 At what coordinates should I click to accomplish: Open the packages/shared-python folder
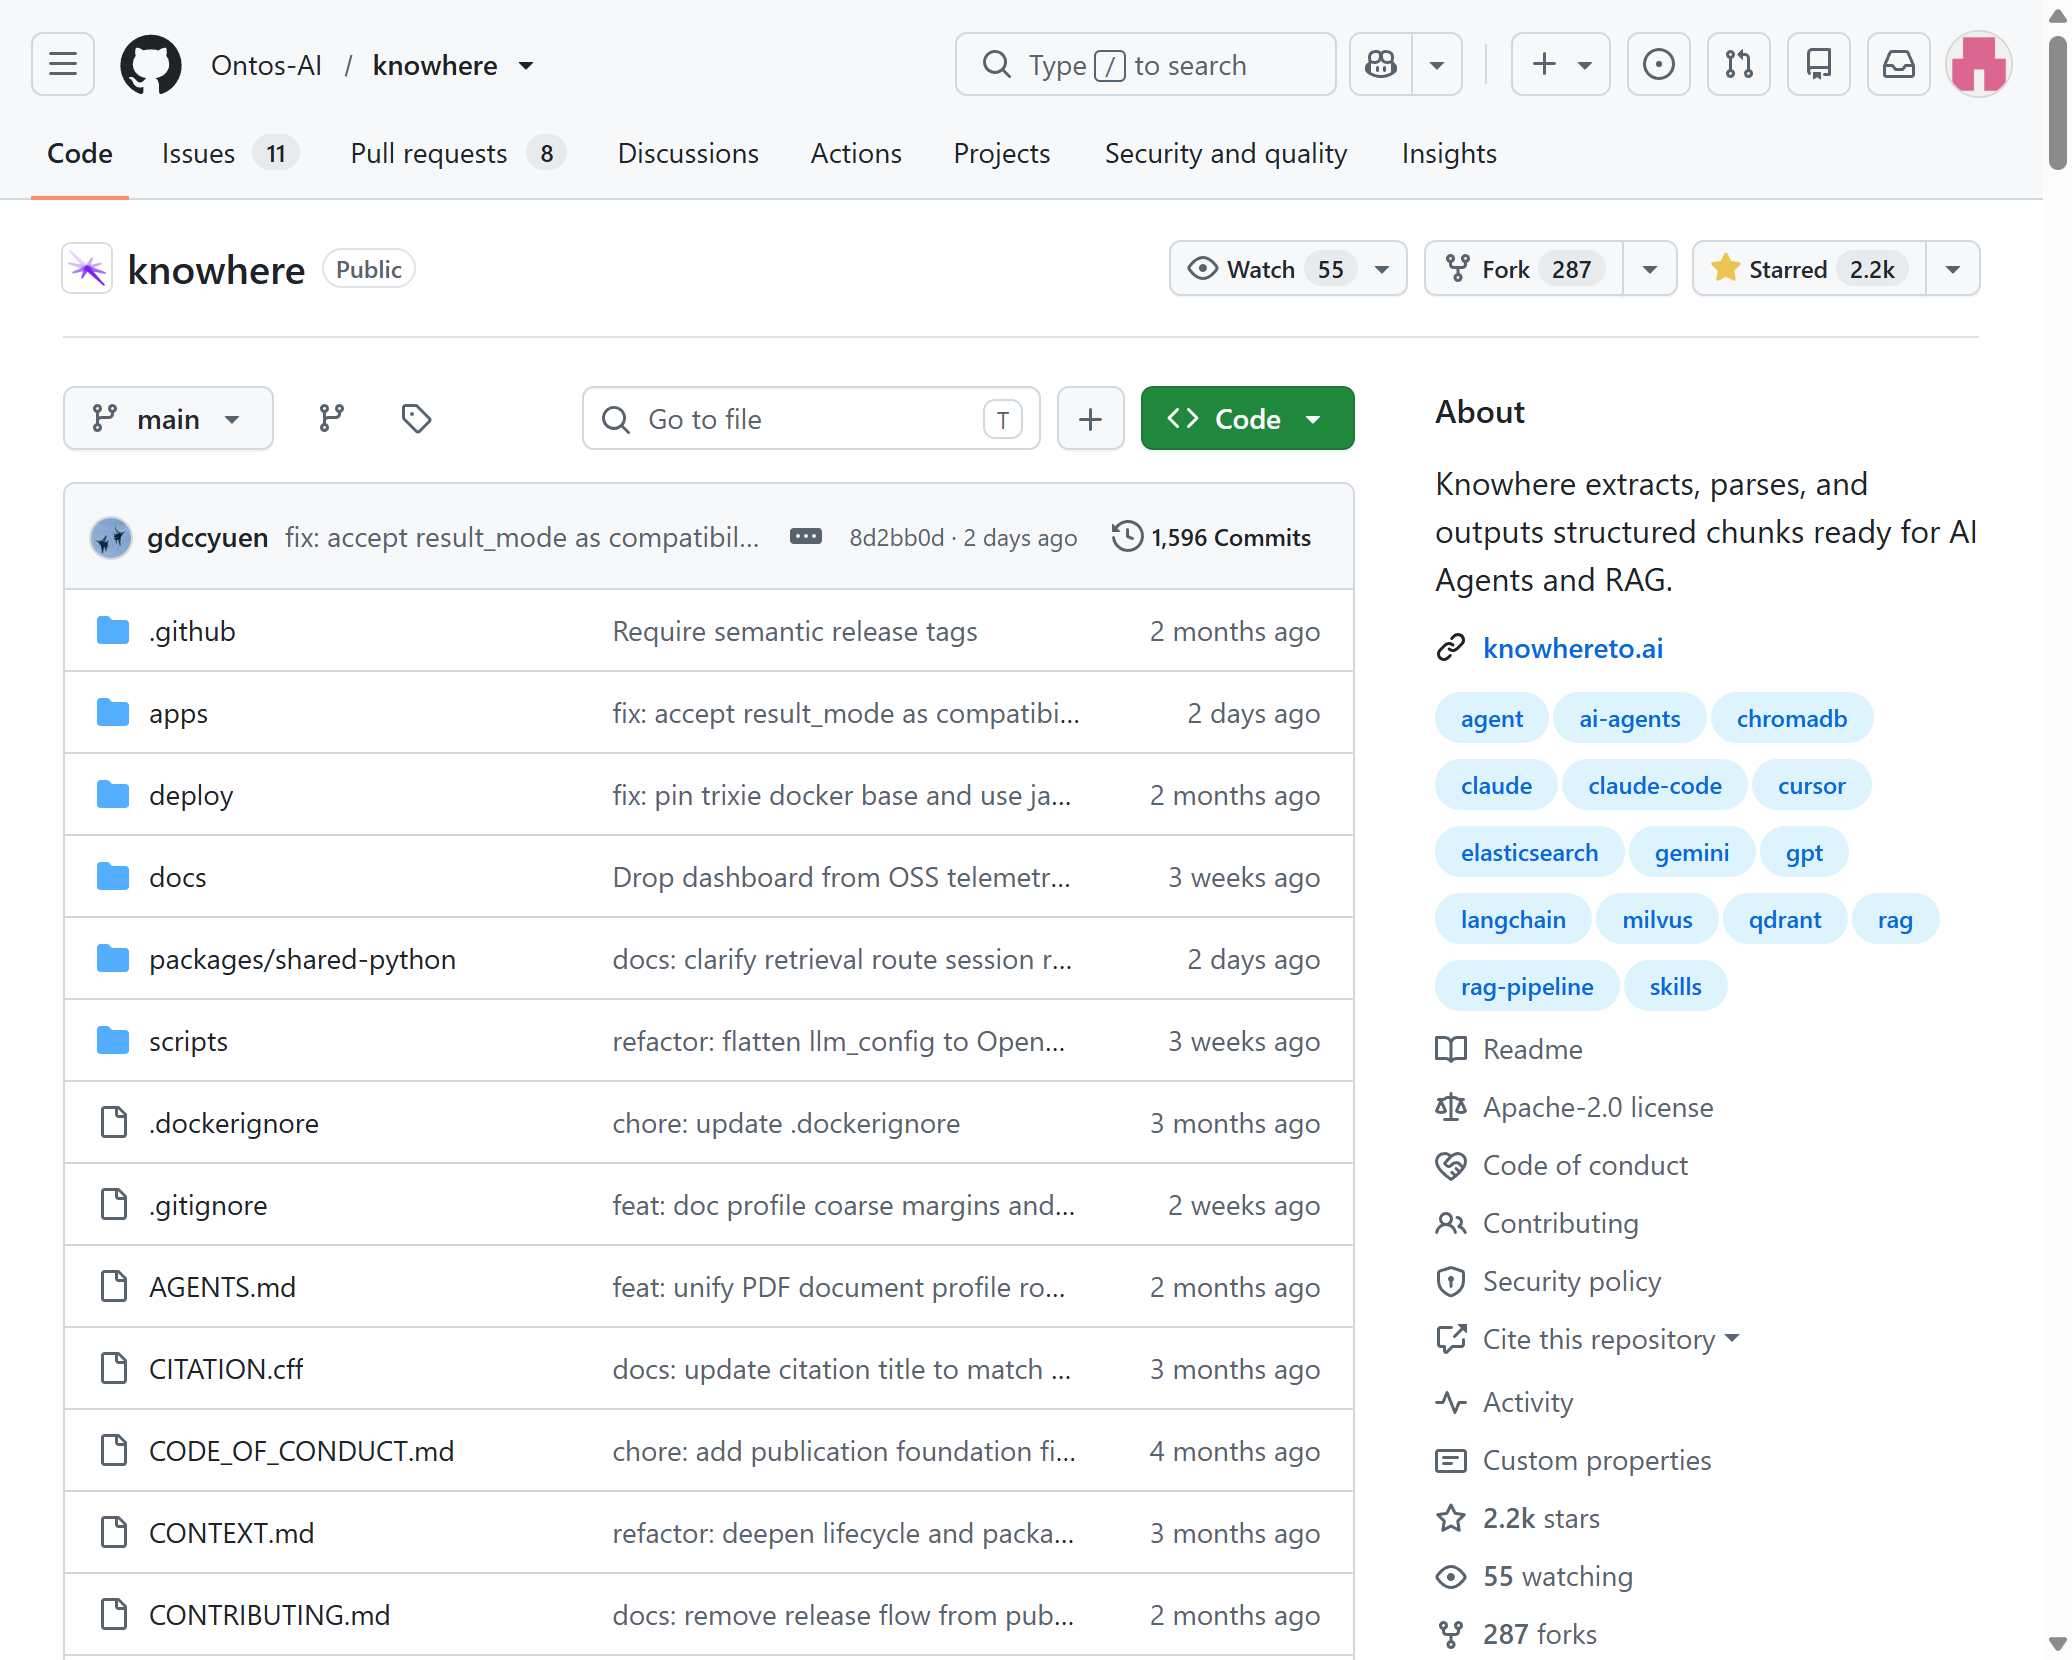click(x=302, y=959)
